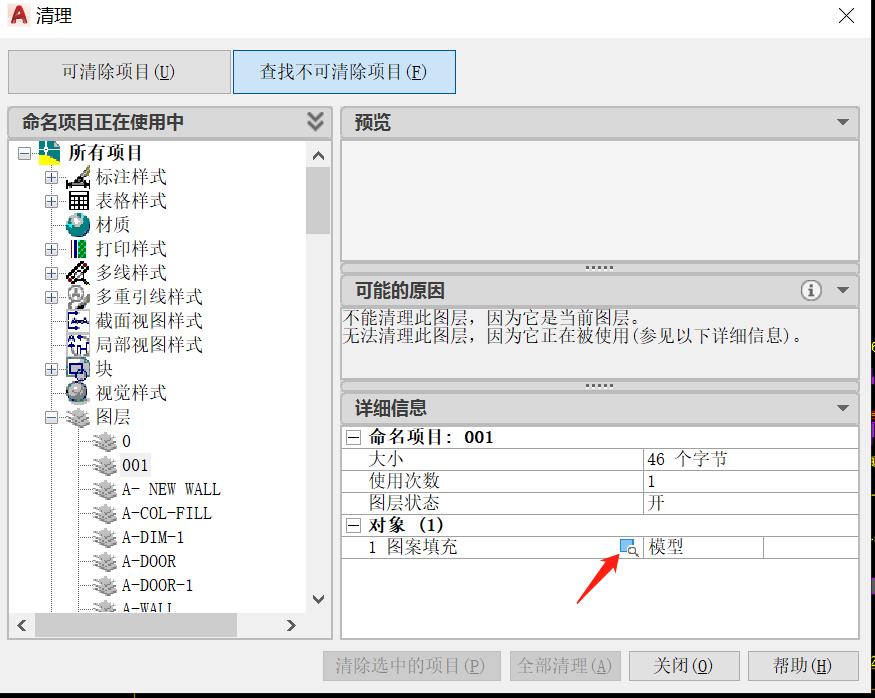Select layer A-COL-FILL in the tree
Screen dimensions: 875x698
coord(166,513)
